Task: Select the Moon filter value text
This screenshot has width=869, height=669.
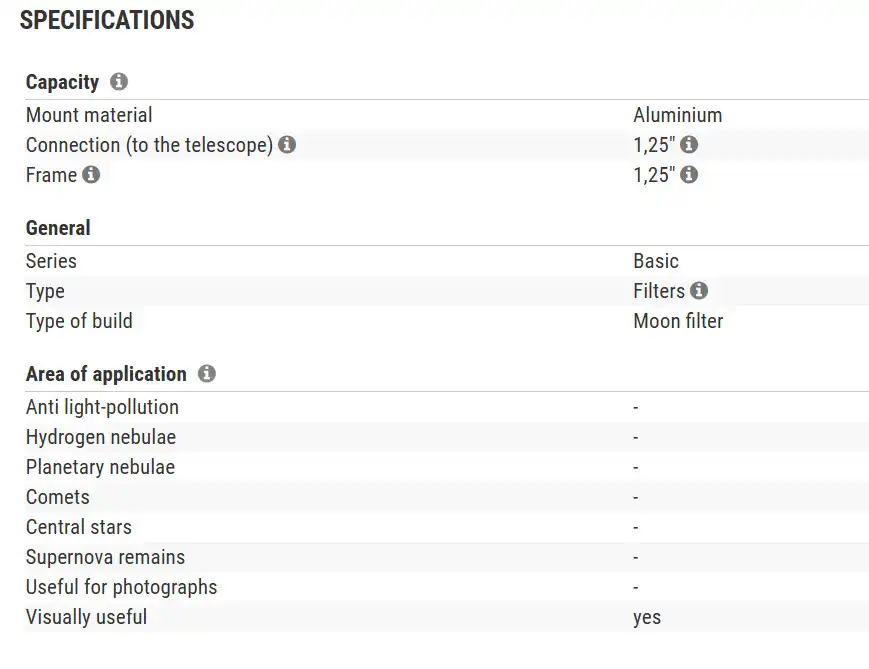Action: pyautogui.click(x=677, y=321)
